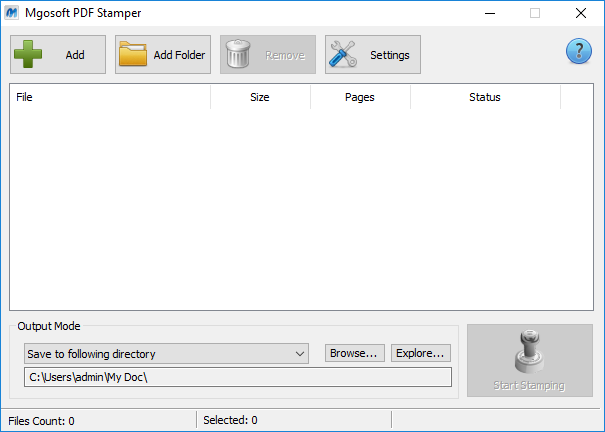The image size is (605, 432).
Task: Sort list by Size column header
Action: [260, 97]
